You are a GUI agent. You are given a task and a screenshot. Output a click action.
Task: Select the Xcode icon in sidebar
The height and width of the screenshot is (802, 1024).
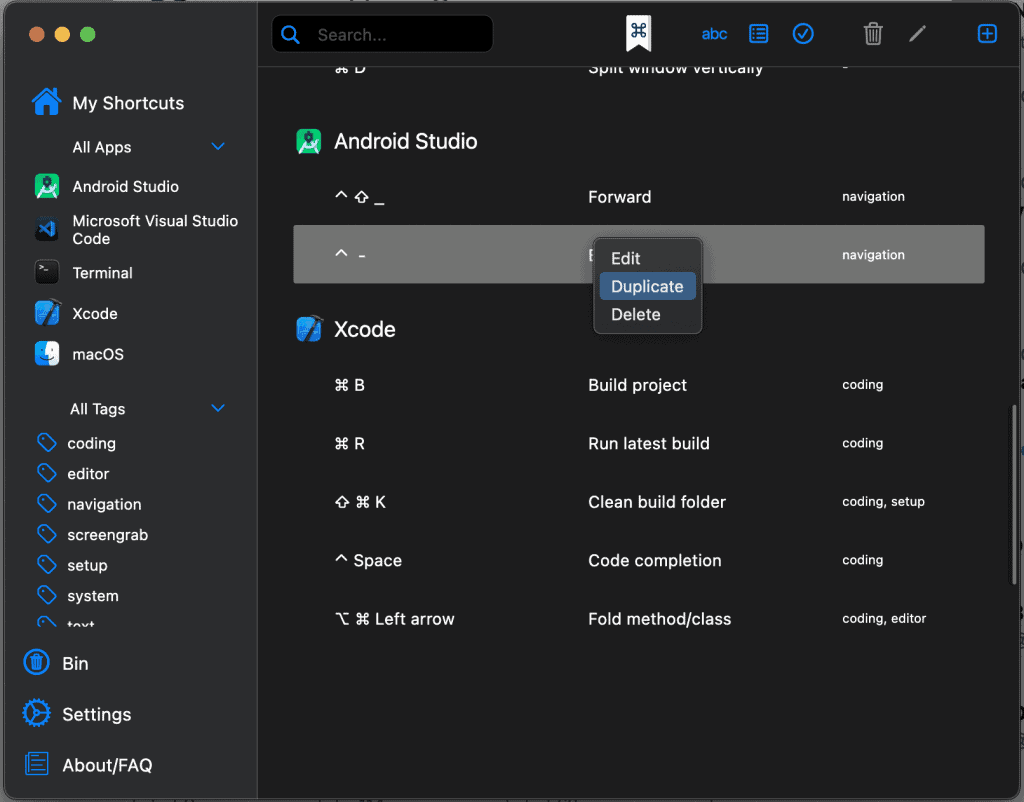(47, 313)
